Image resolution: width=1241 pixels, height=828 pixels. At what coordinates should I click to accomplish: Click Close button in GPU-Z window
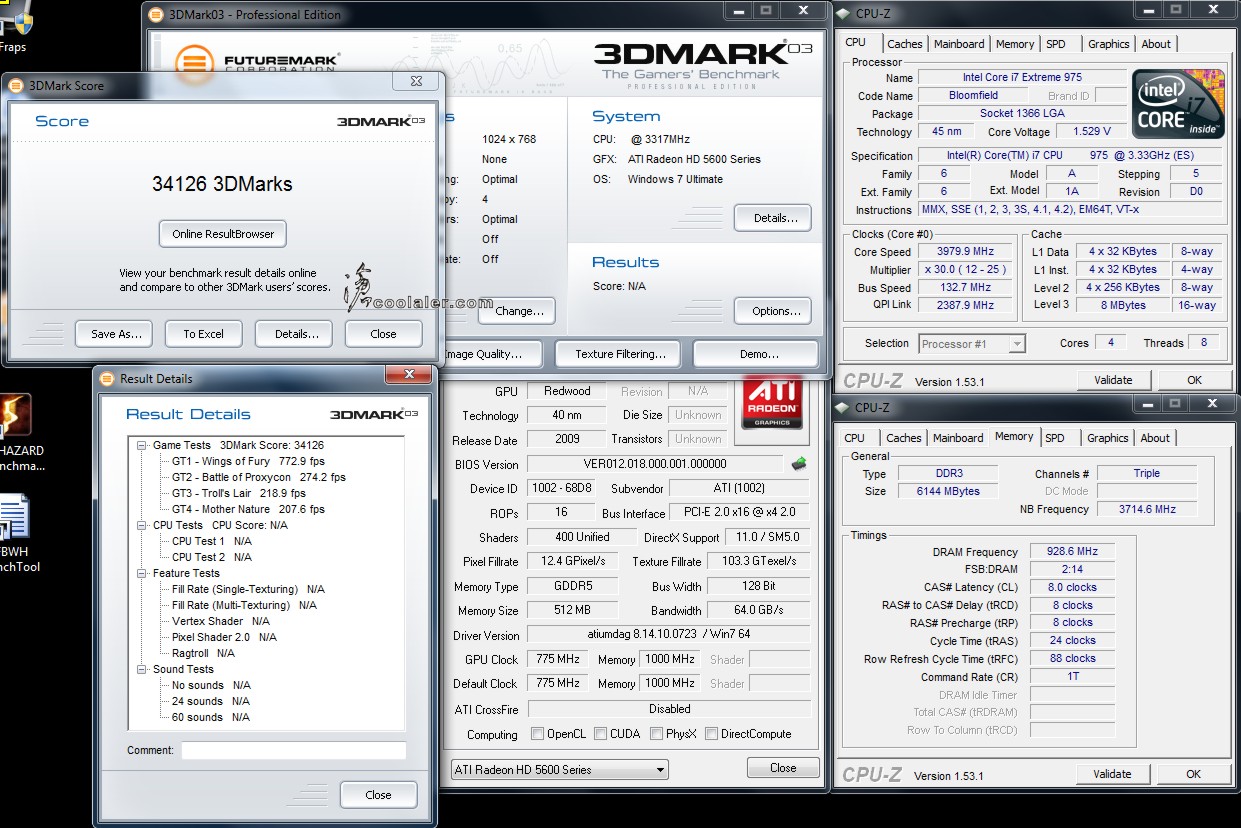tap(783, 768)
